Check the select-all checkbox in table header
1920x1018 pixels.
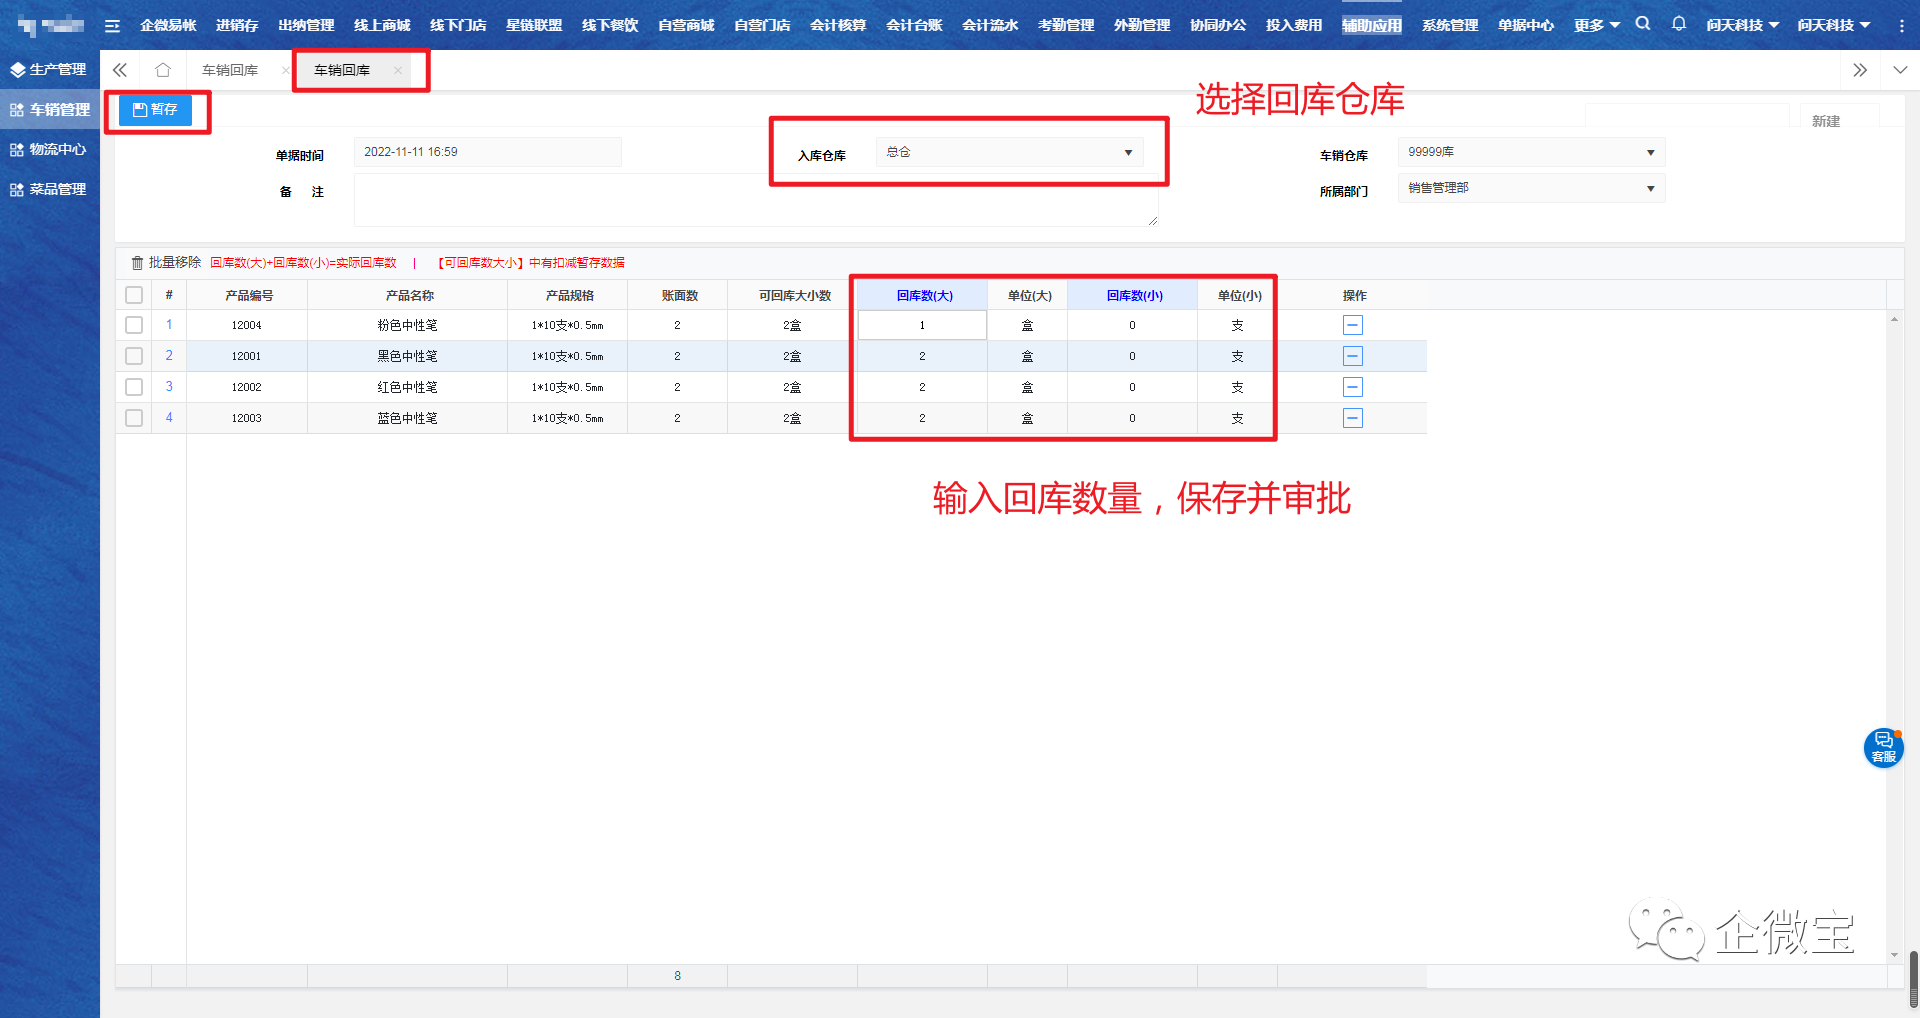tap(134, 295)
